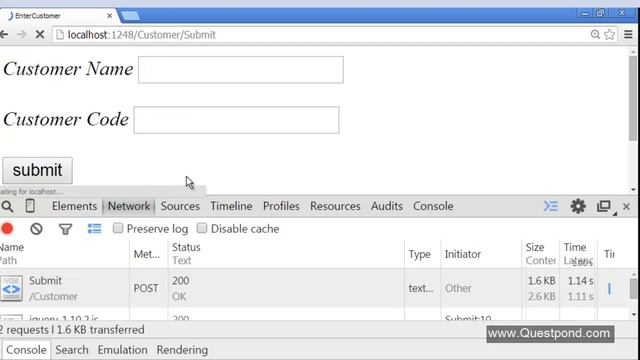
Task: Toggle device mode phone icon
Action: [x=30, y=206]
